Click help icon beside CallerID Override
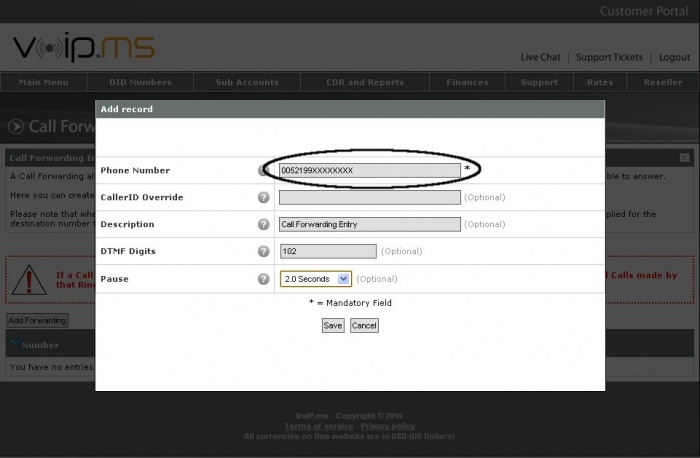Image resolution: width=700 pixels, height=458 pixels. tap(263, 197)
